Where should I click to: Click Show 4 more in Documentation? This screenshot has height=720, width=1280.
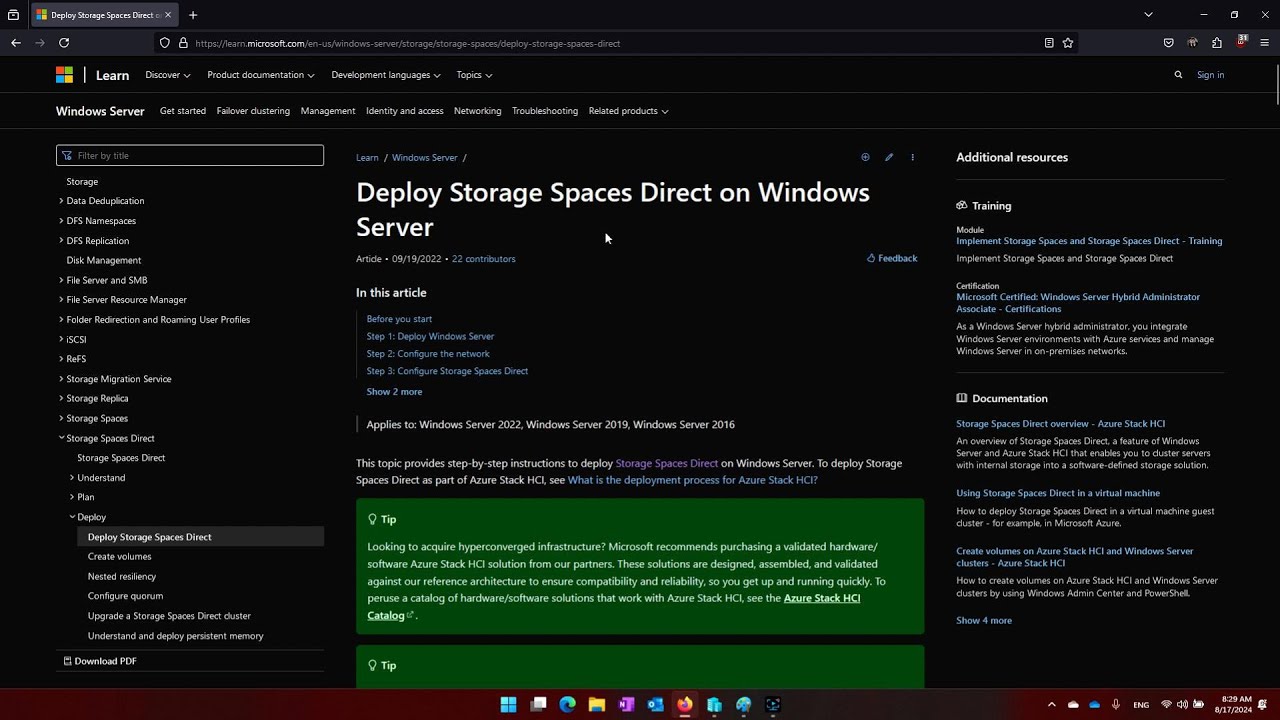984,621
